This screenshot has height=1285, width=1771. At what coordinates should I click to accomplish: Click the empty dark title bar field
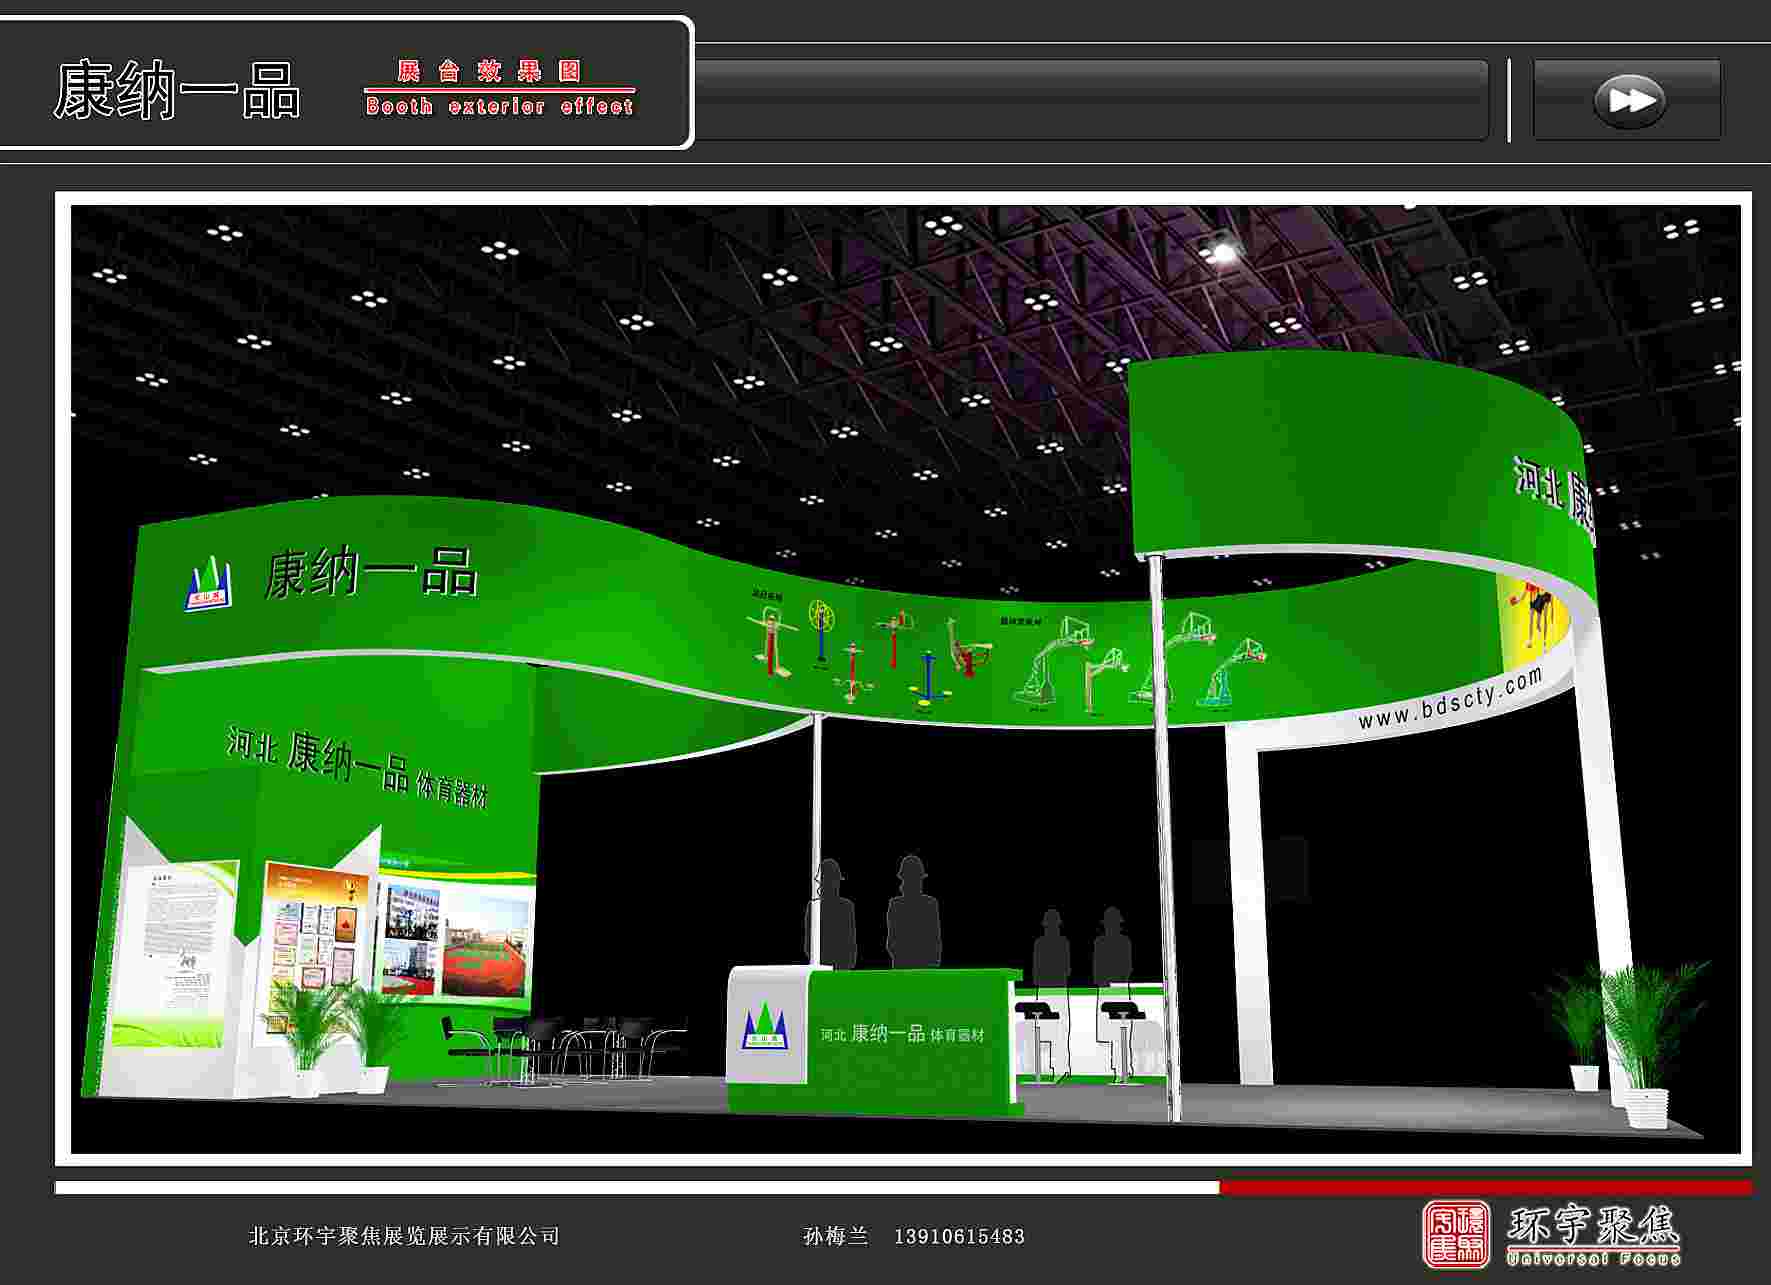(x=1092, y=100)
